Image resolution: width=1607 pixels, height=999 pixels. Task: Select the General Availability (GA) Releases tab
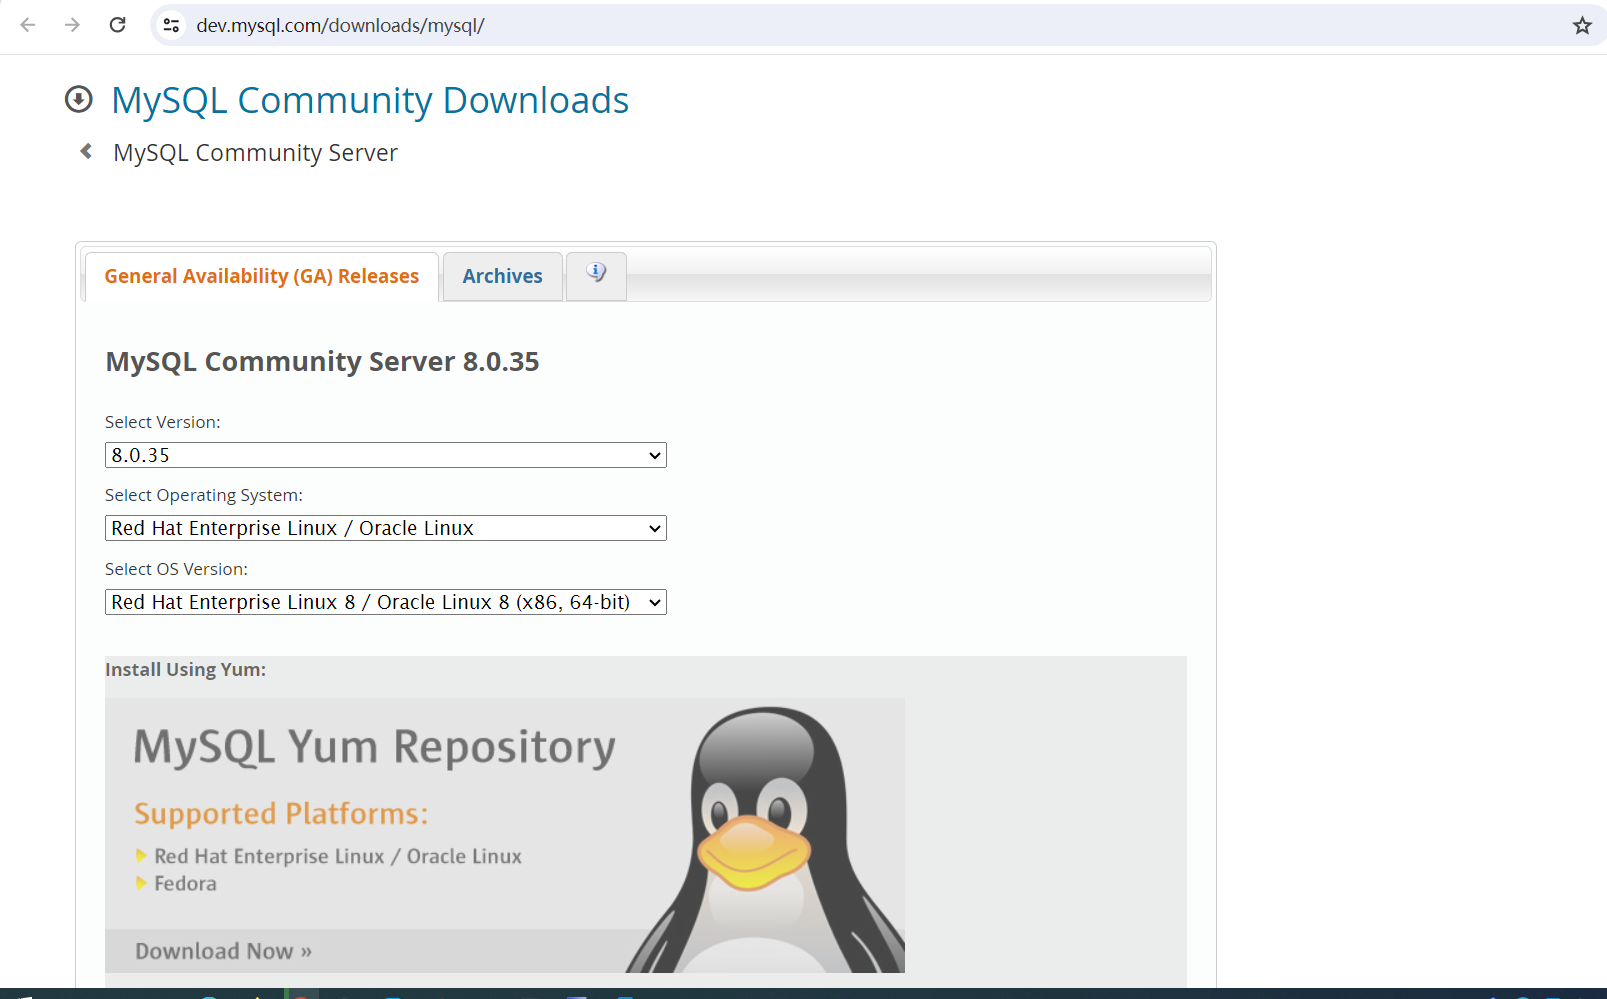[262, 276]
